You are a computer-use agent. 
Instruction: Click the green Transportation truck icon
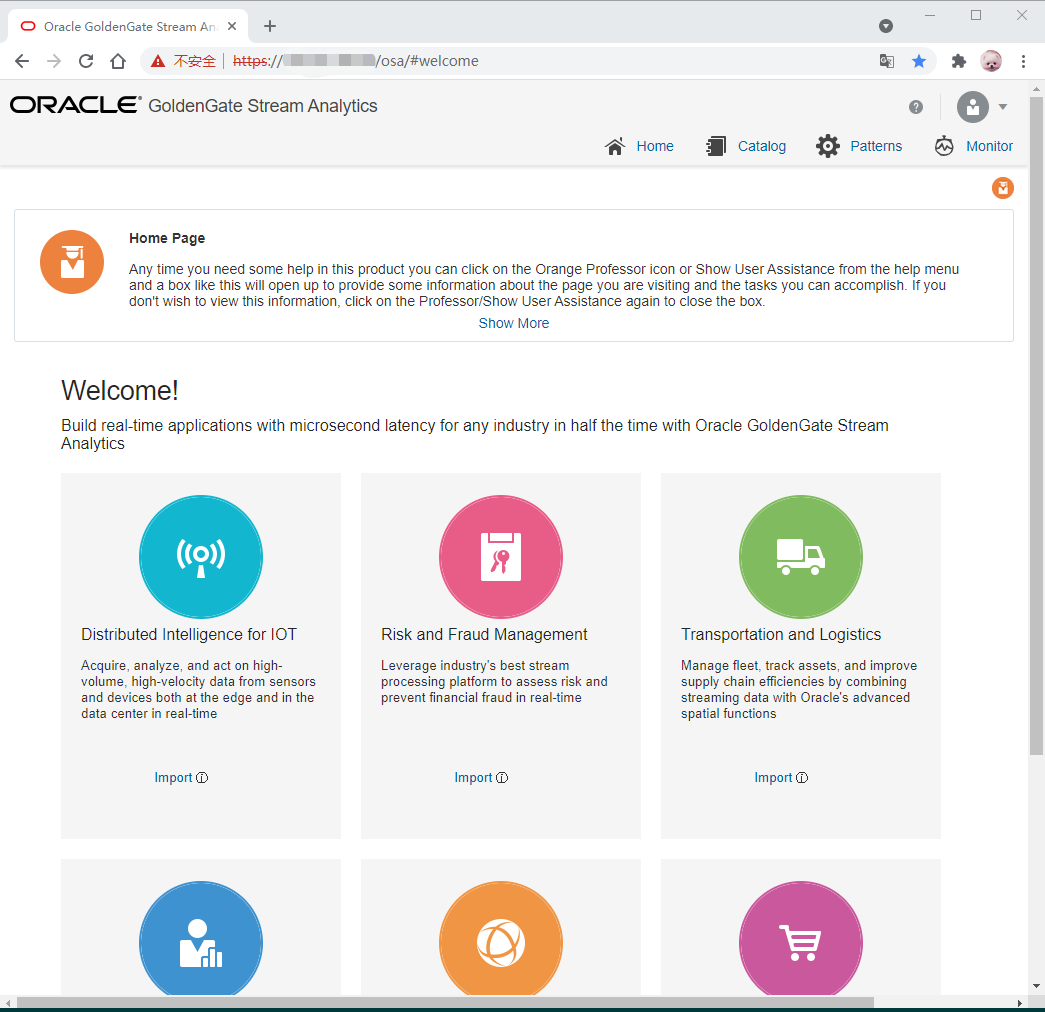(x=800, y=557)
